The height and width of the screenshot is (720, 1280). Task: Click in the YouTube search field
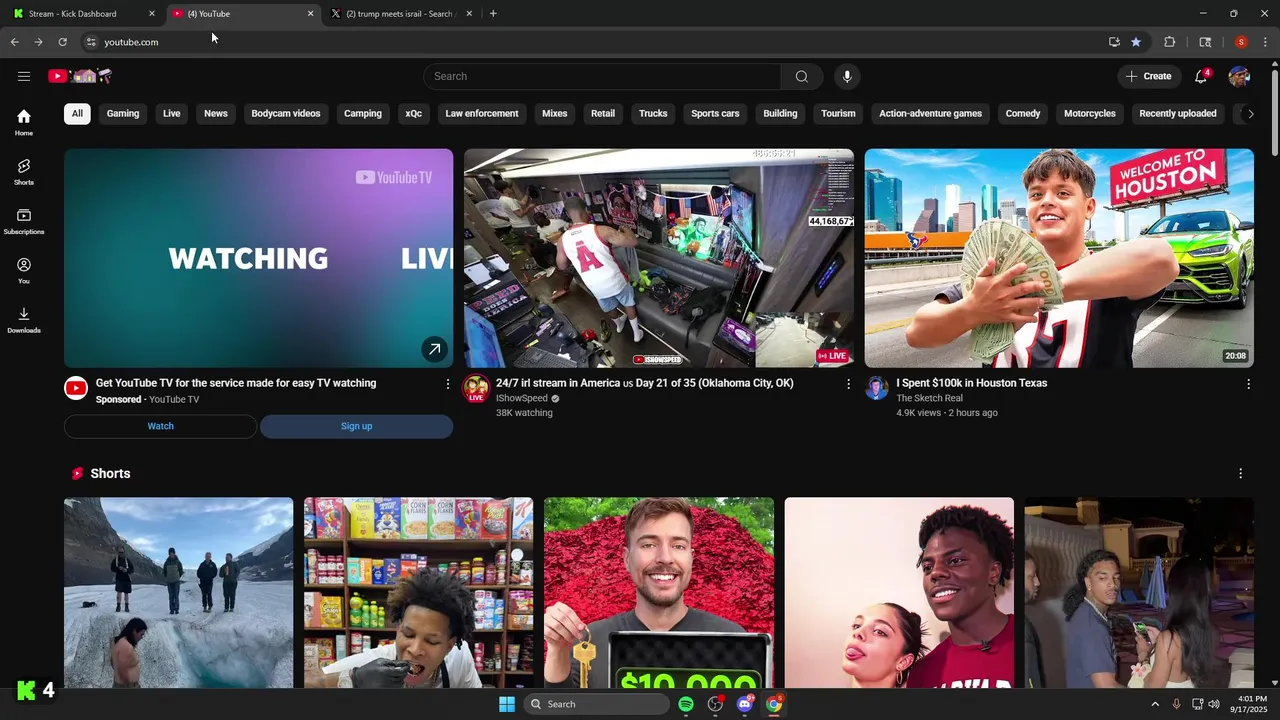click(602, 76)
